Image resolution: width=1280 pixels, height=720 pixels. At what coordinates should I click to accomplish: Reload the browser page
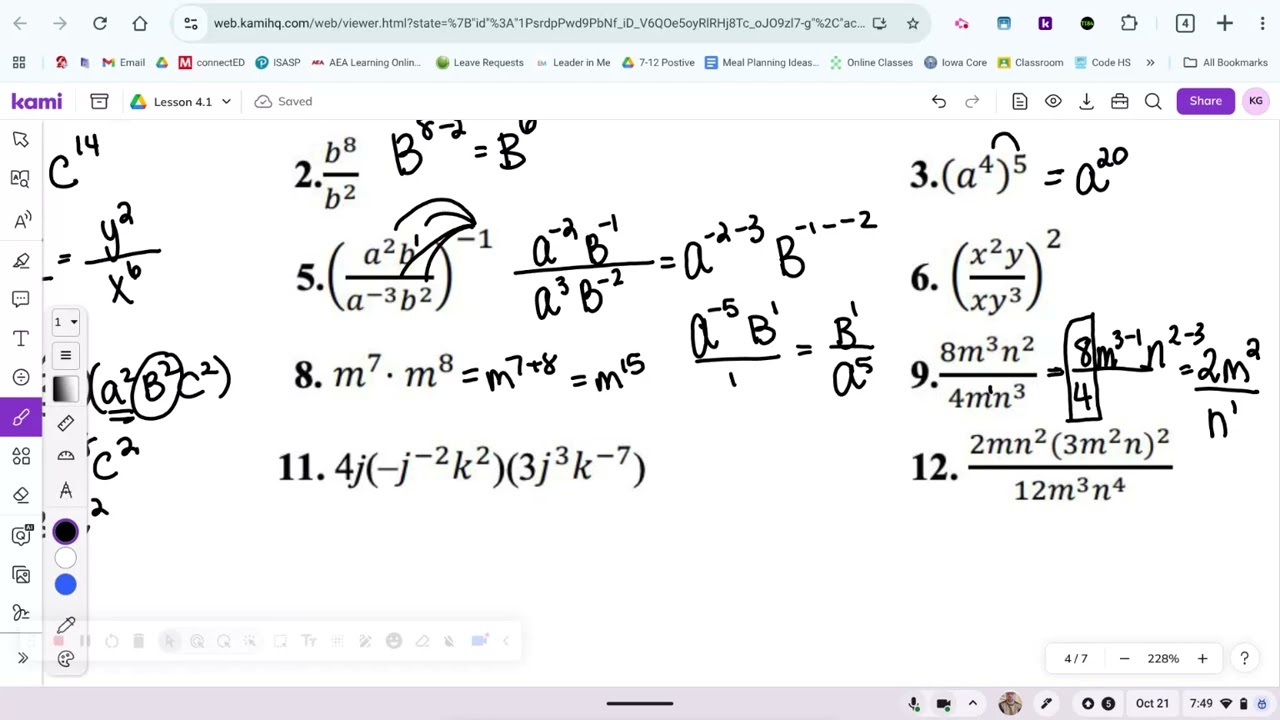pyautogui.click(x=100, y=23)
